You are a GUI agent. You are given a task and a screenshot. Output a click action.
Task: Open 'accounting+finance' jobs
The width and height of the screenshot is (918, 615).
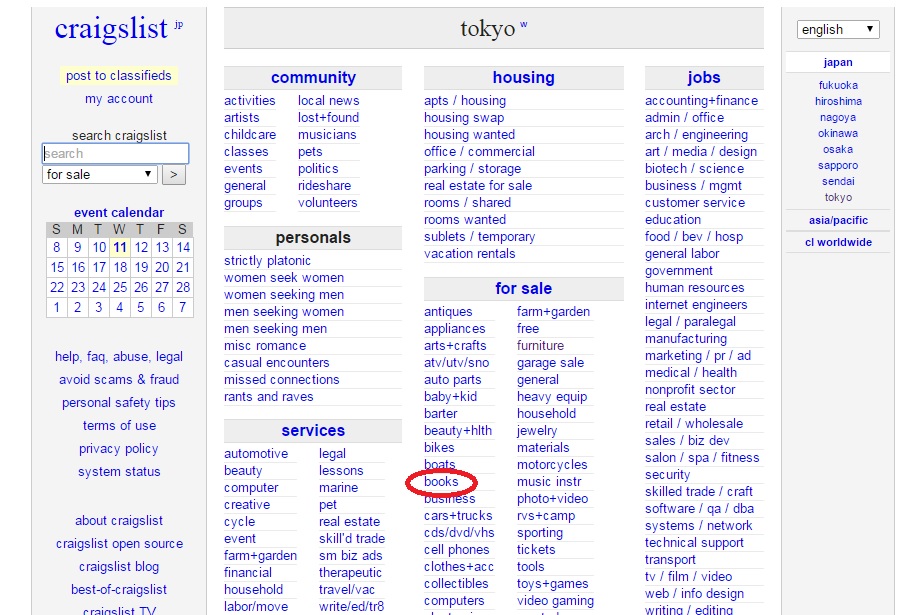click(x=701, y=101)
